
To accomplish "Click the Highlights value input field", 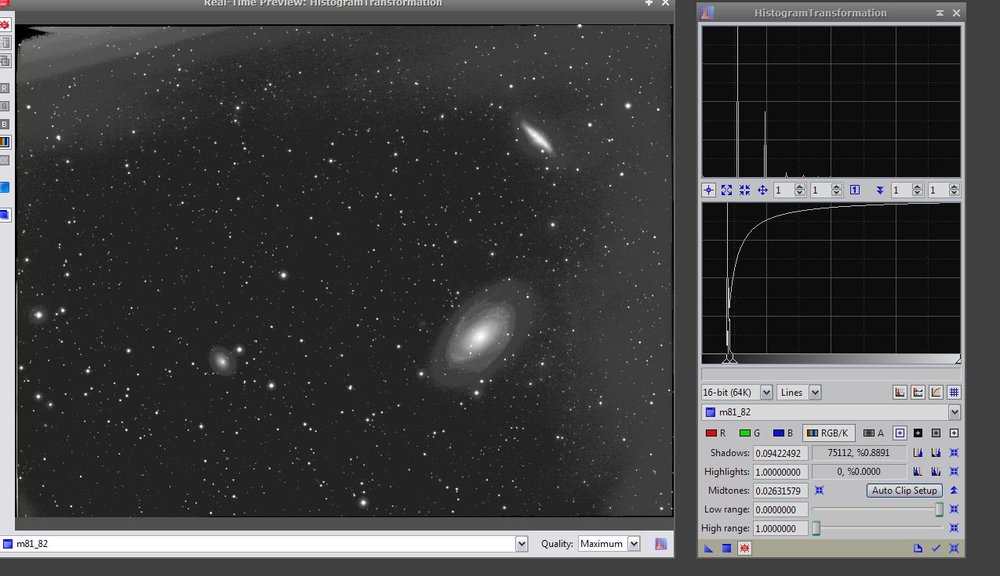I will (781, 472).
